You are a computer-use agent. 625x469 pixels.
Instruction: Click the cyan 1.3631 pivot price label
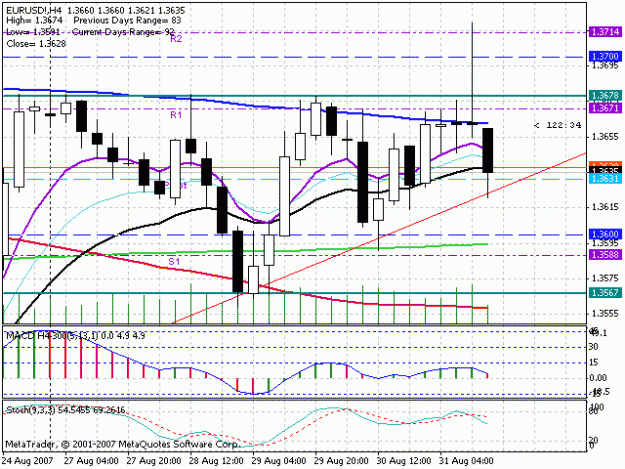605,179
